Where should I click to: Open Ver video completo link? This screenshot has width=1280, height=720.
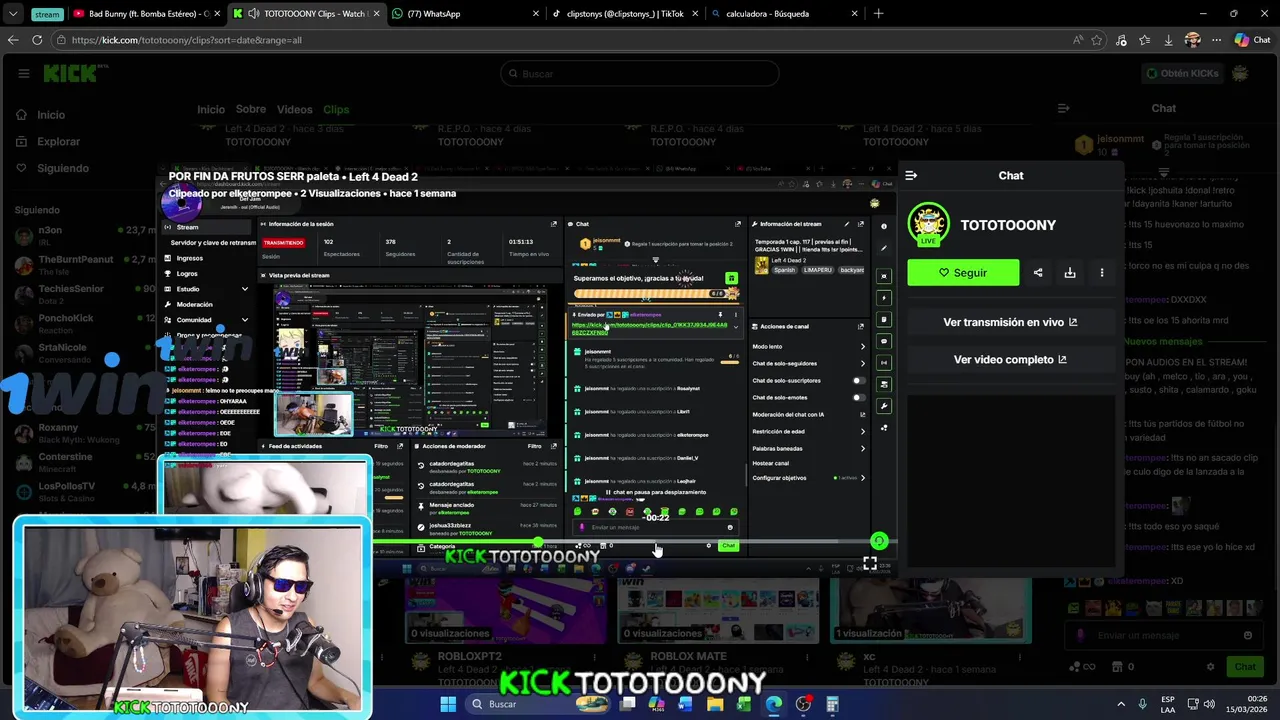(1010, 359)
